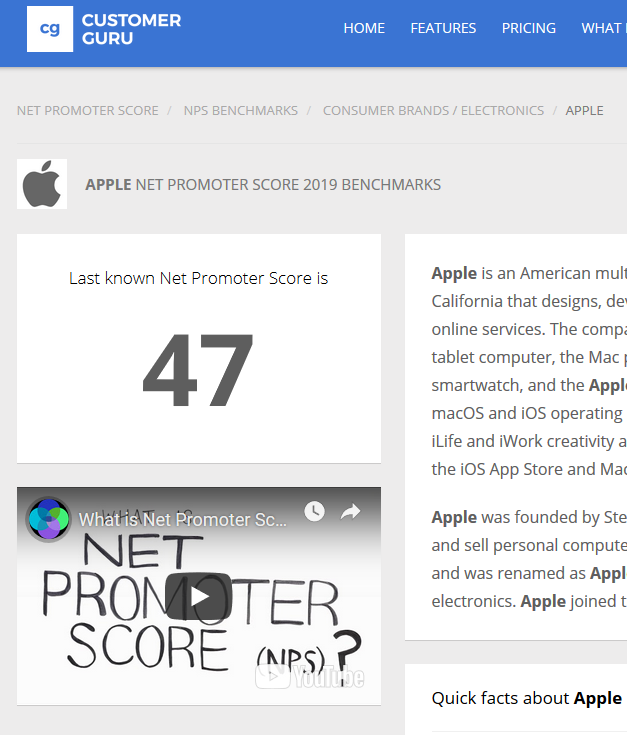Image resolution: width=627 pixels, height=735 pixels.
Task: Click the cg logo square
Action: click(50, 29)
